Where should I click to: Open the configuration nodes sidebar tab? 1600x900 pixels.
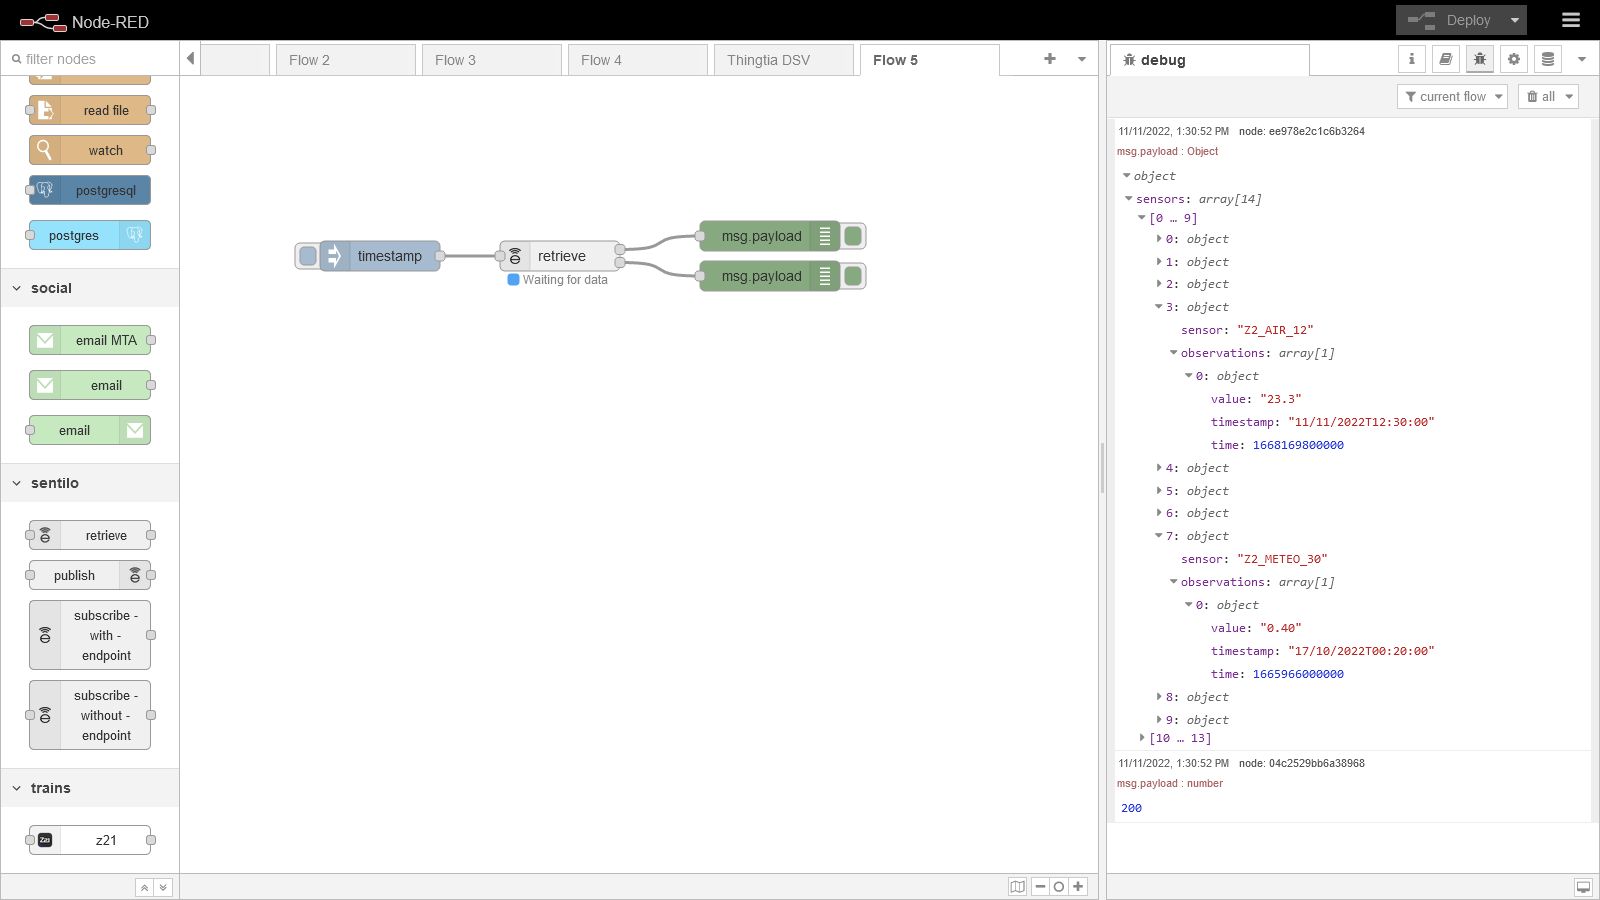coord(1514,59)
